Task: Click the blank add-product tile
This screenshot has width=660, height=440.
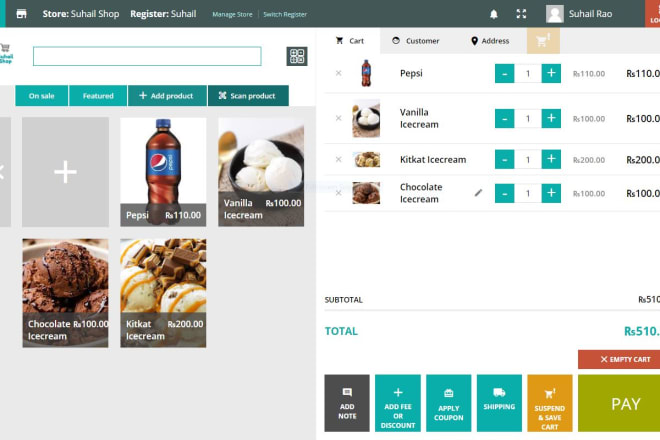Action: coord(65,172)
